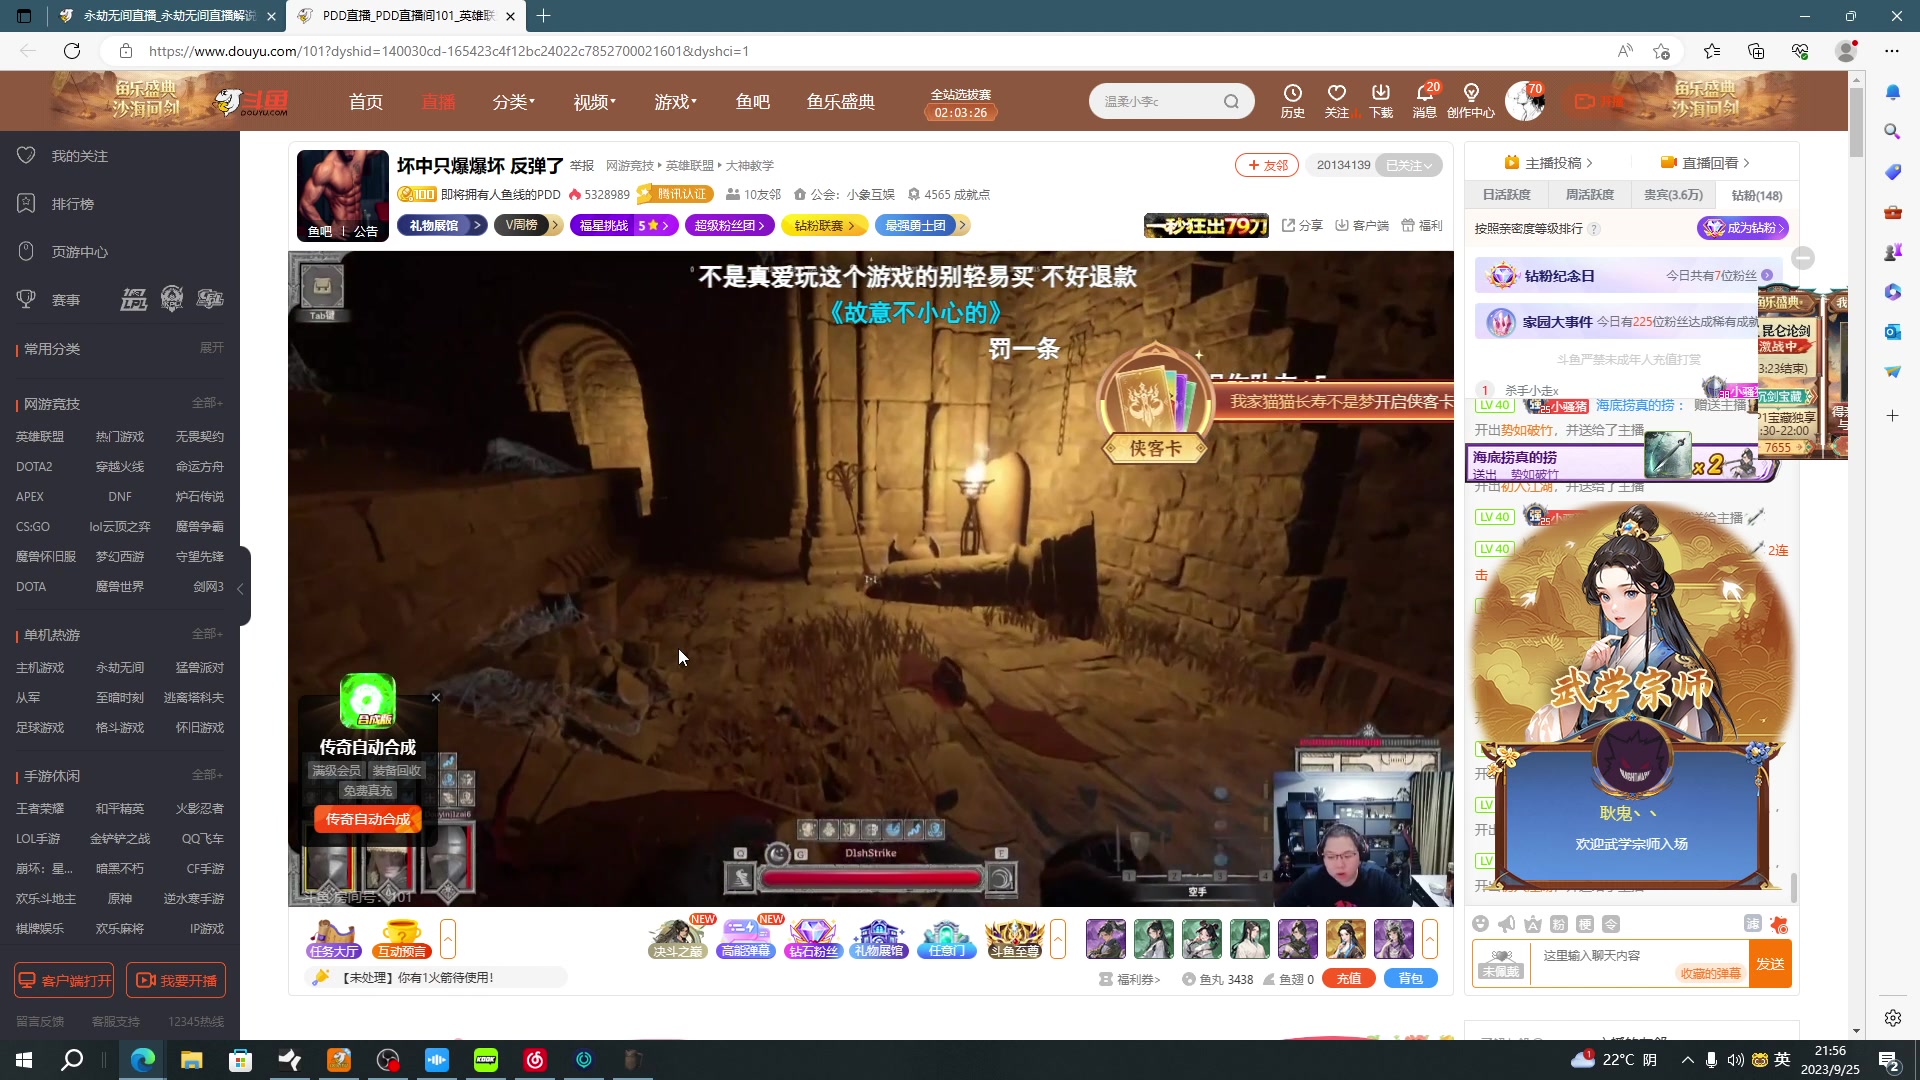The image size is (1920, 1080).
Task: Open the 礼物展馆 gift hall icon below video
Action: (879, 939)
